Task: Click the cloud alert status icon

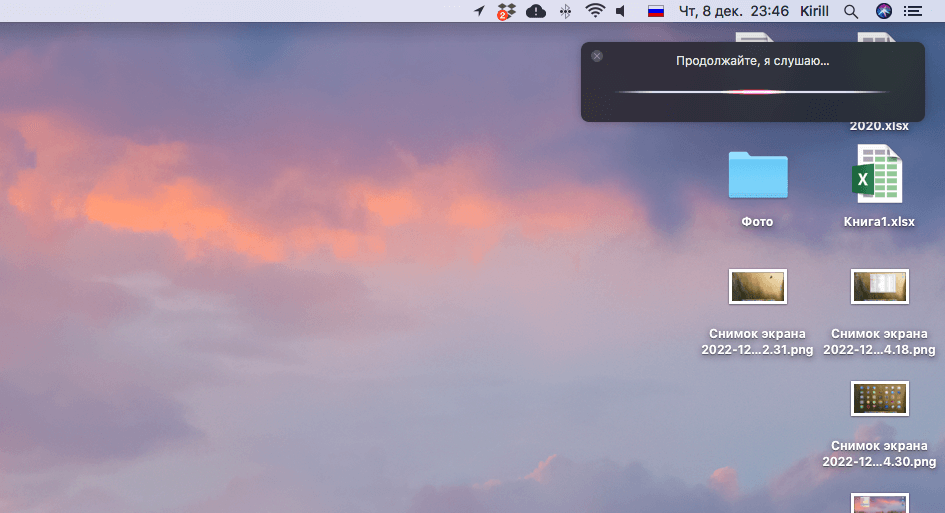Action: coord(536,11)
